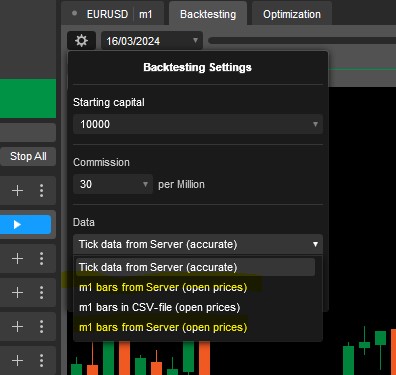Switch to the Backtesting tab
Viewport: 396px width, 375px height.
(x=208, y=14)
